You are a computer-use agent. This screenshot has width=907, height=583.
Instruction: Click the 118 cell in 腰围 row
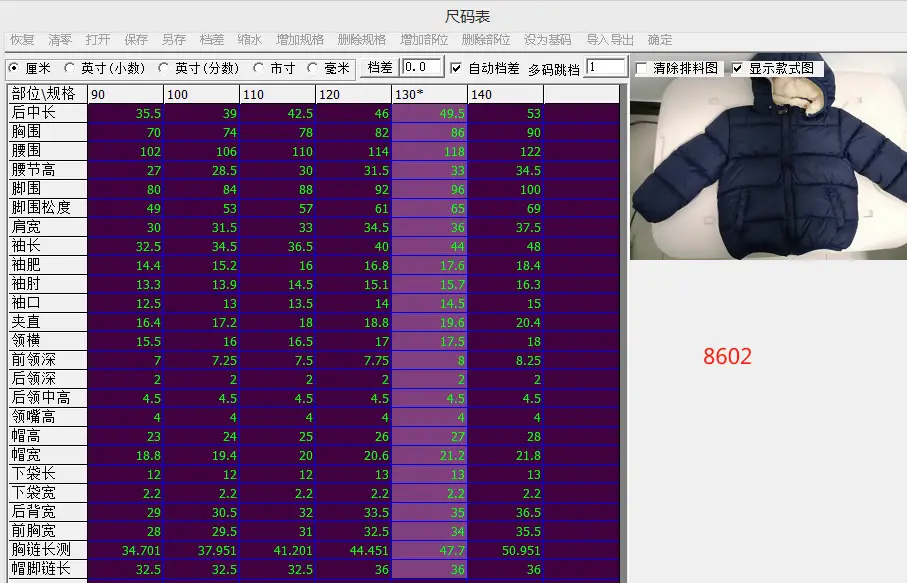[430, 152]
